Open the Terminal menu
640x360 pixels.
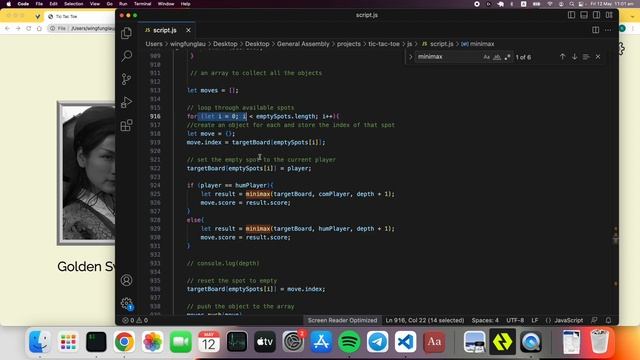coord(142,4)
